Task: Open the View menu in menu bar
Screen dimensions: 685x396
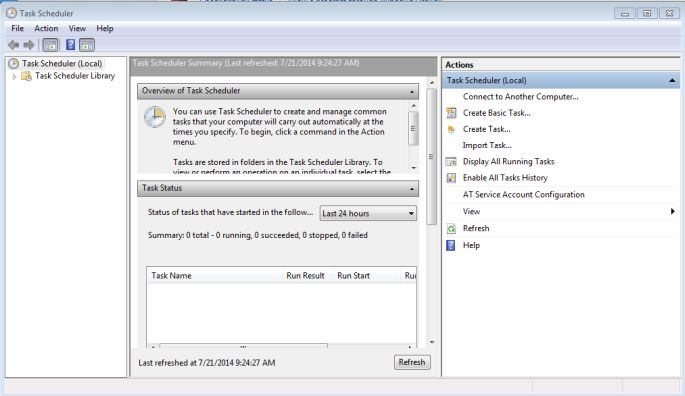Action: tap(77, 28)
